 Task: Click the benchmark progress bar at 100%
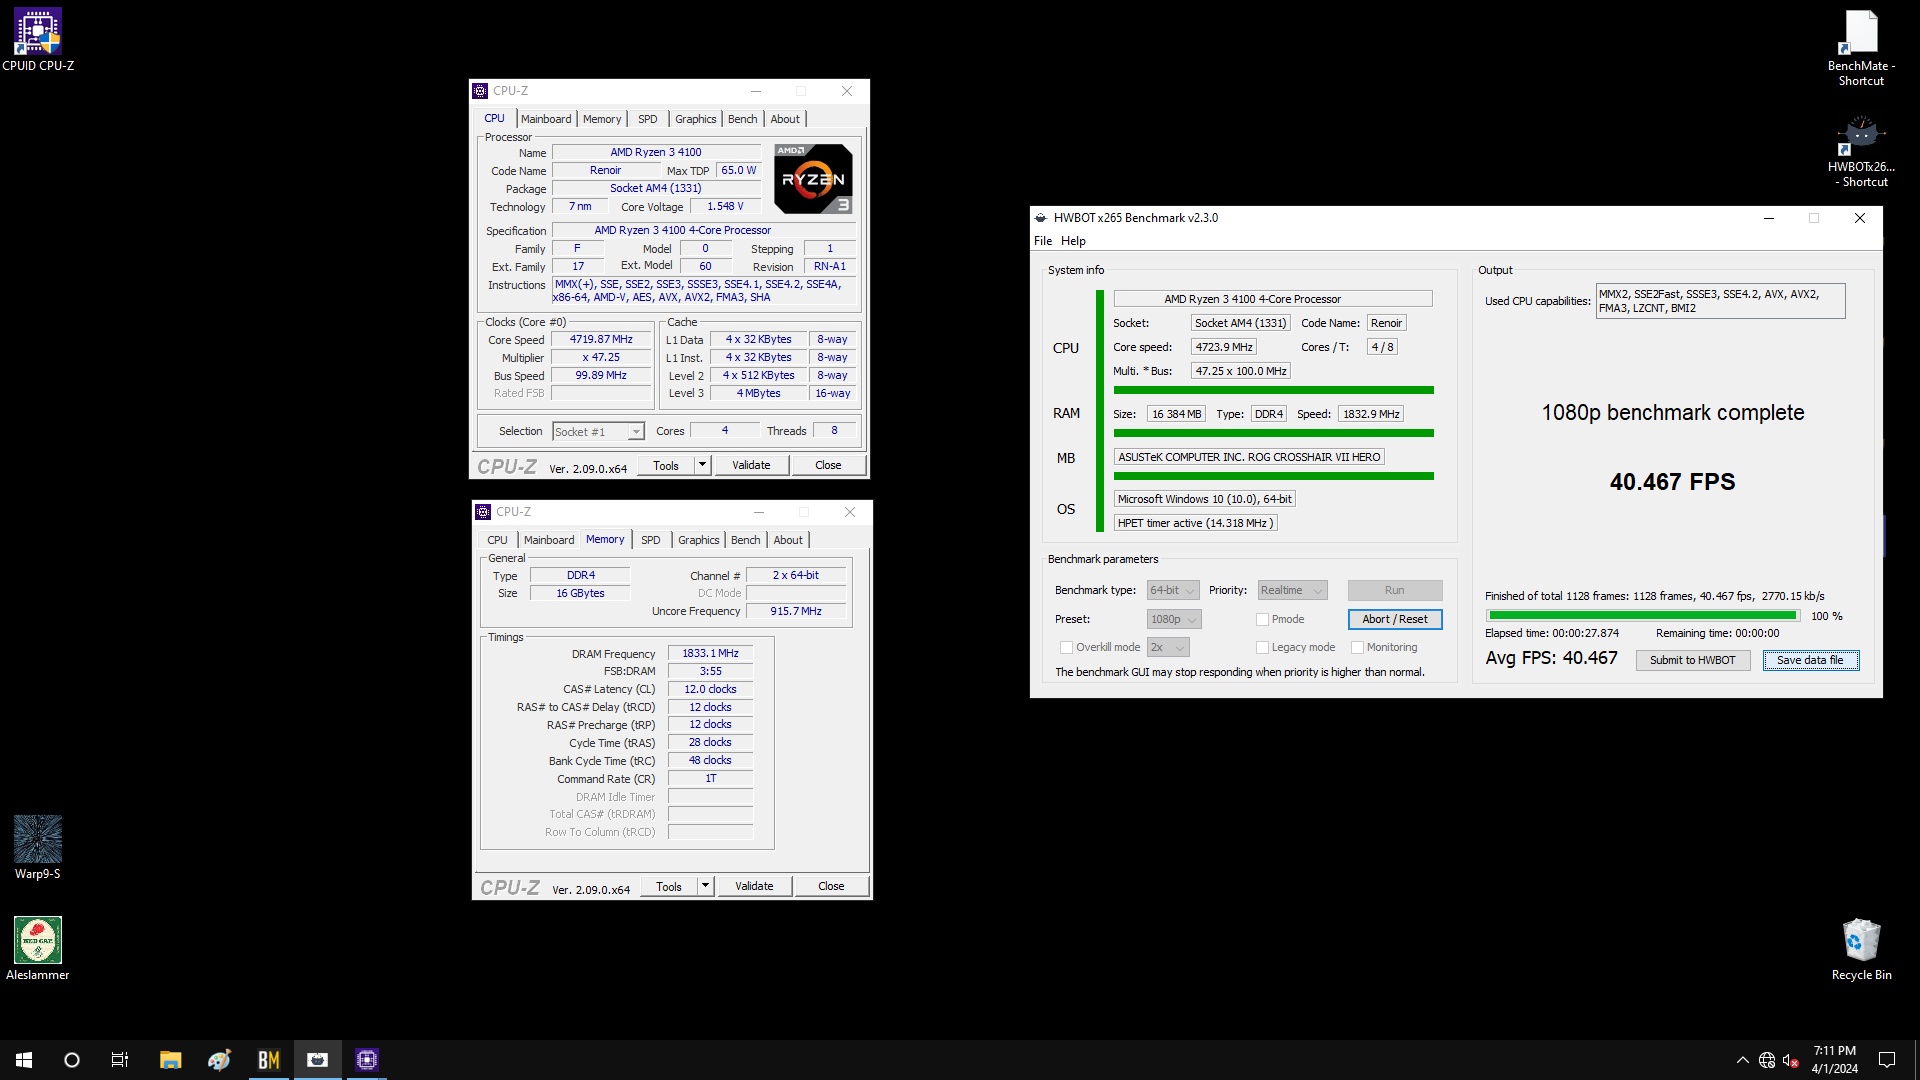click(1643, 616)
